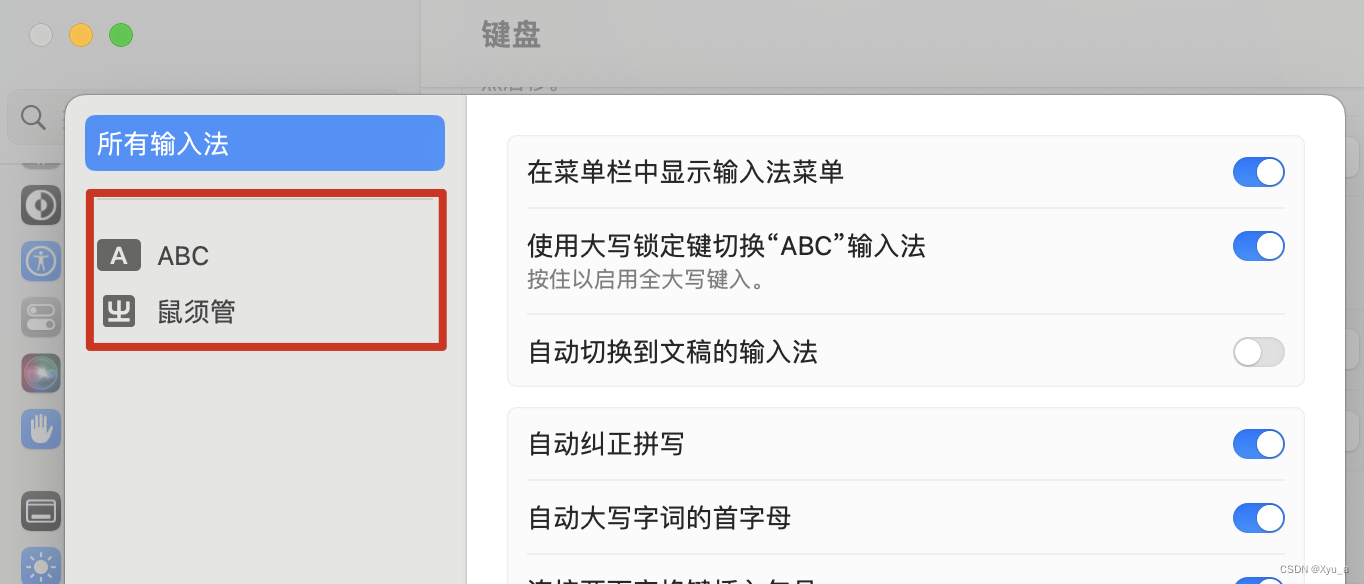Open the Control Center switches icon
Viewport: 1364px width, 584px height.
[41, 317]
